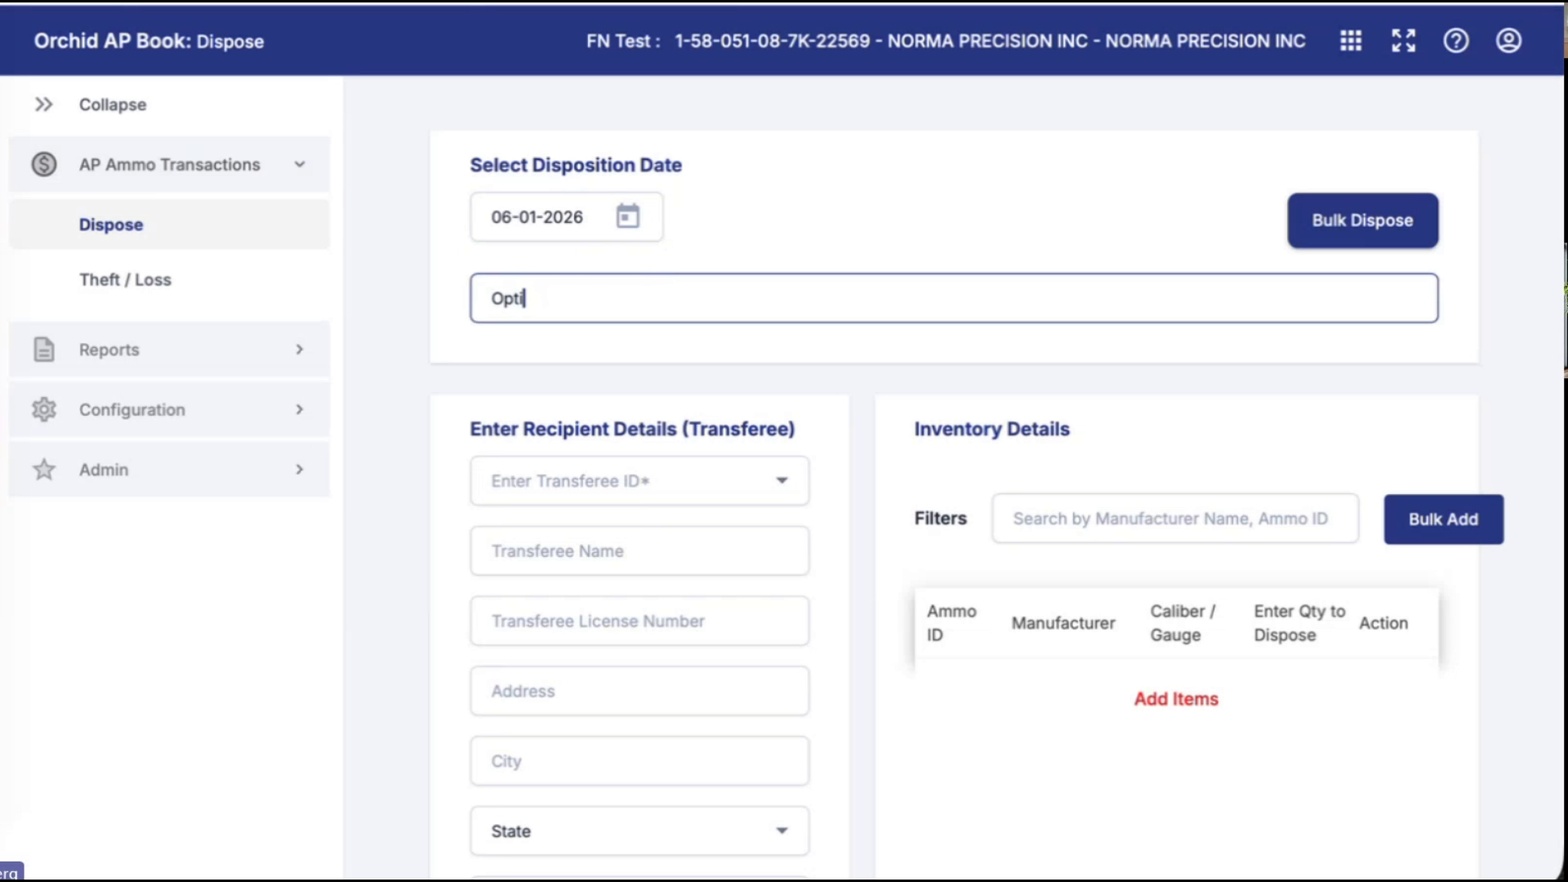Select the Theft / Loss menu item

(x=125, y=280)
